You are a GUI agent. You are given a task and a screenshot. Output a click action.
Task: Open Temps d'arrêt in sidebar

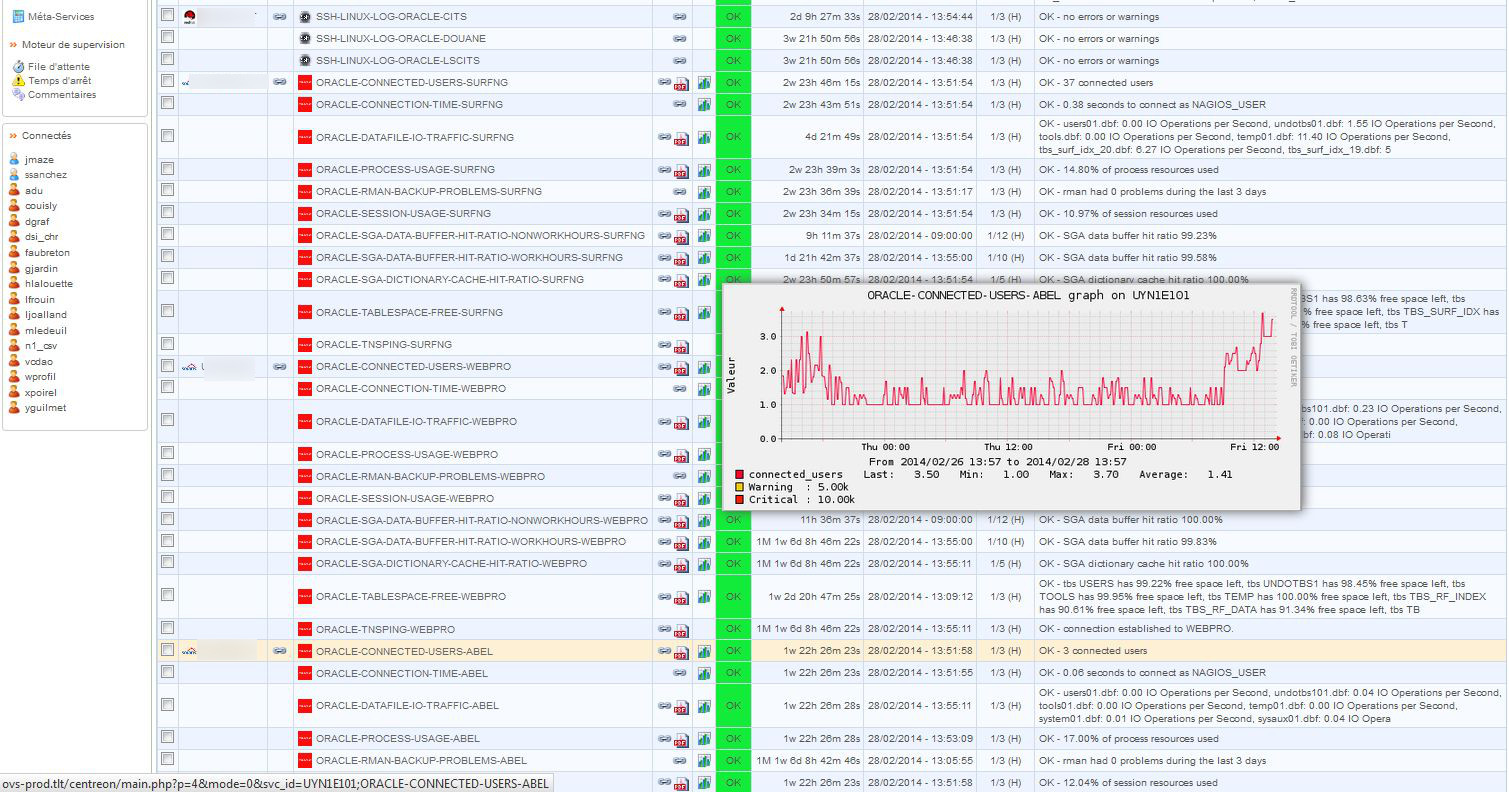(x=60, y=81)
